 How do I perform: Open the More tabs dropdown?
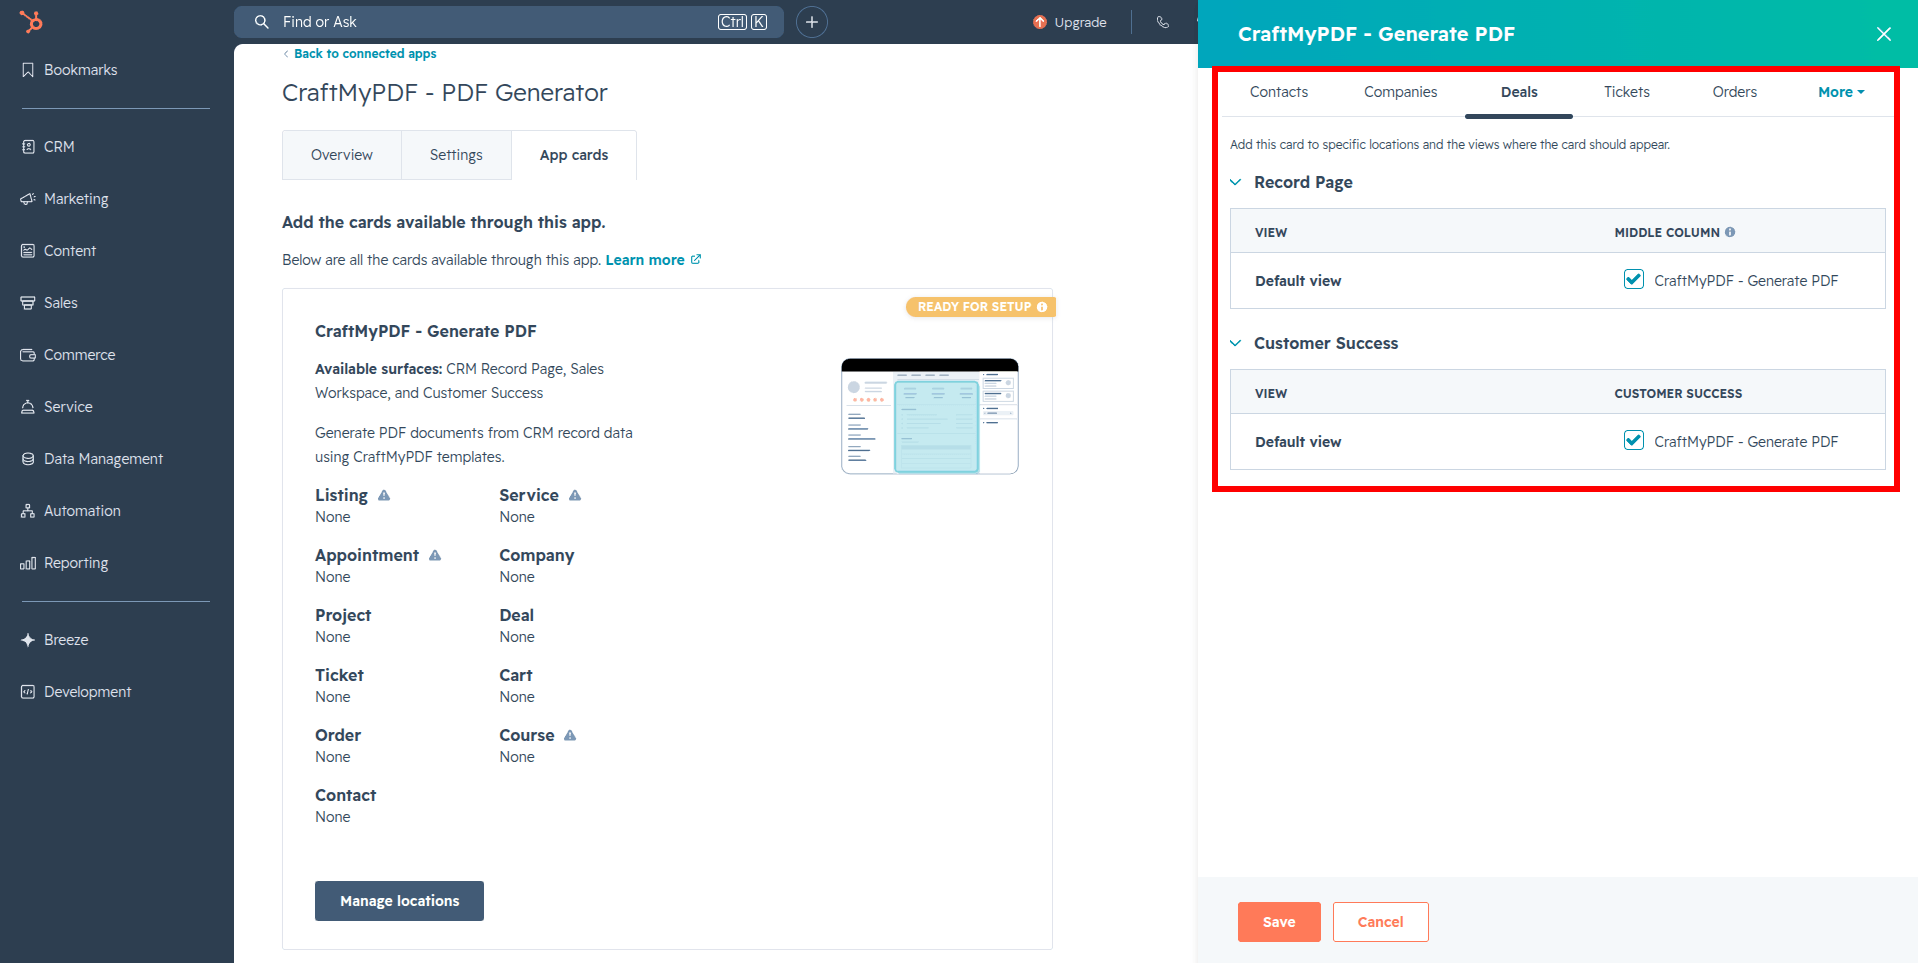pyautogui.click(x=1841, y=92)
